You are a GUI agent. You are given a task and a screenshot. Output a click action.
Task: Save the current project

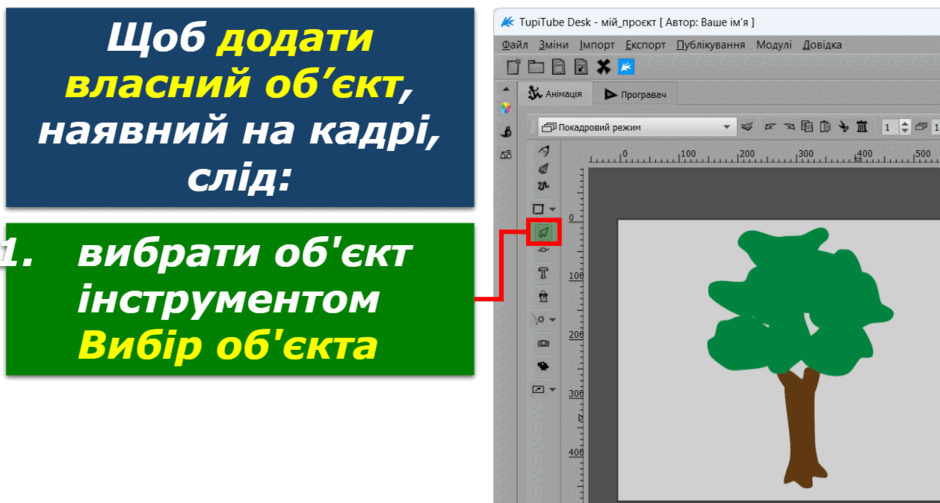[x=558, y=67]
